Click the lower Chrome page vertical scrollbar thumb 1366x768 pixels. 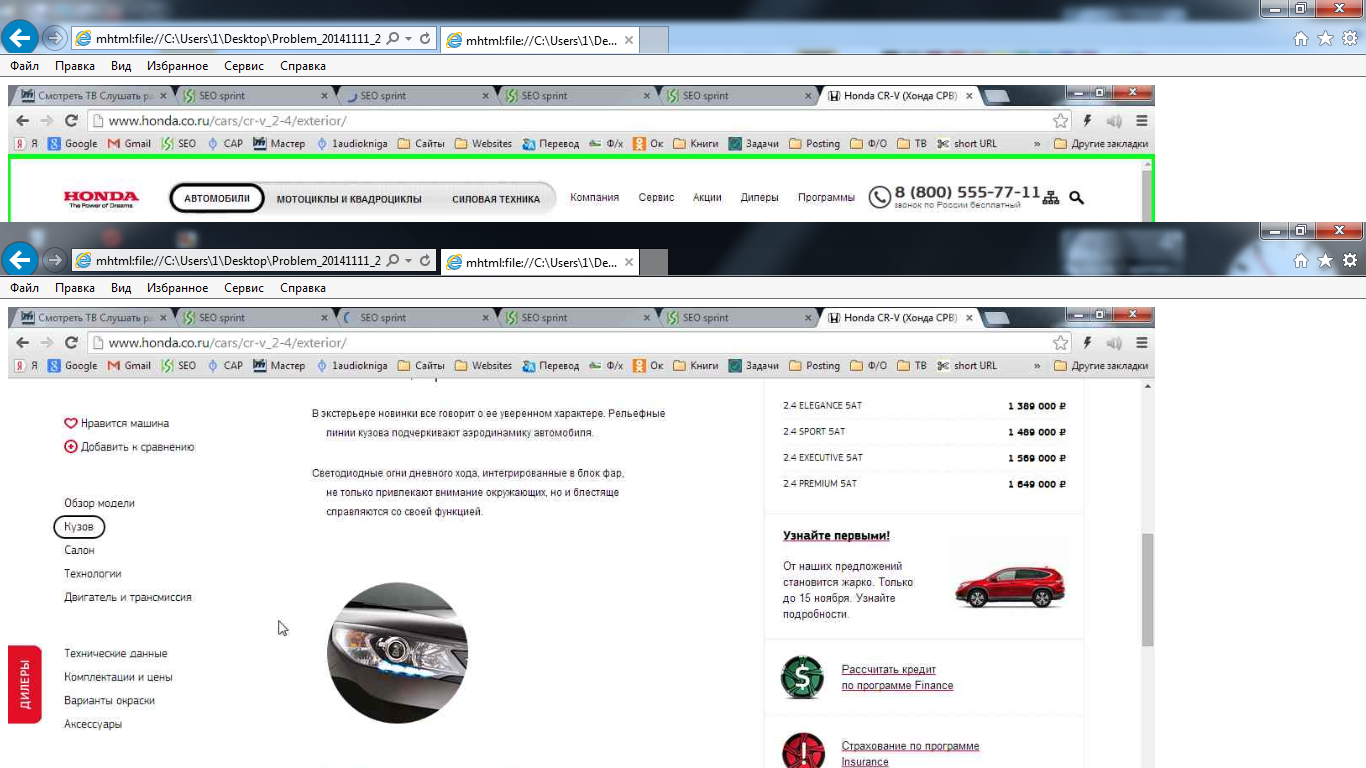pos(1147,589)
